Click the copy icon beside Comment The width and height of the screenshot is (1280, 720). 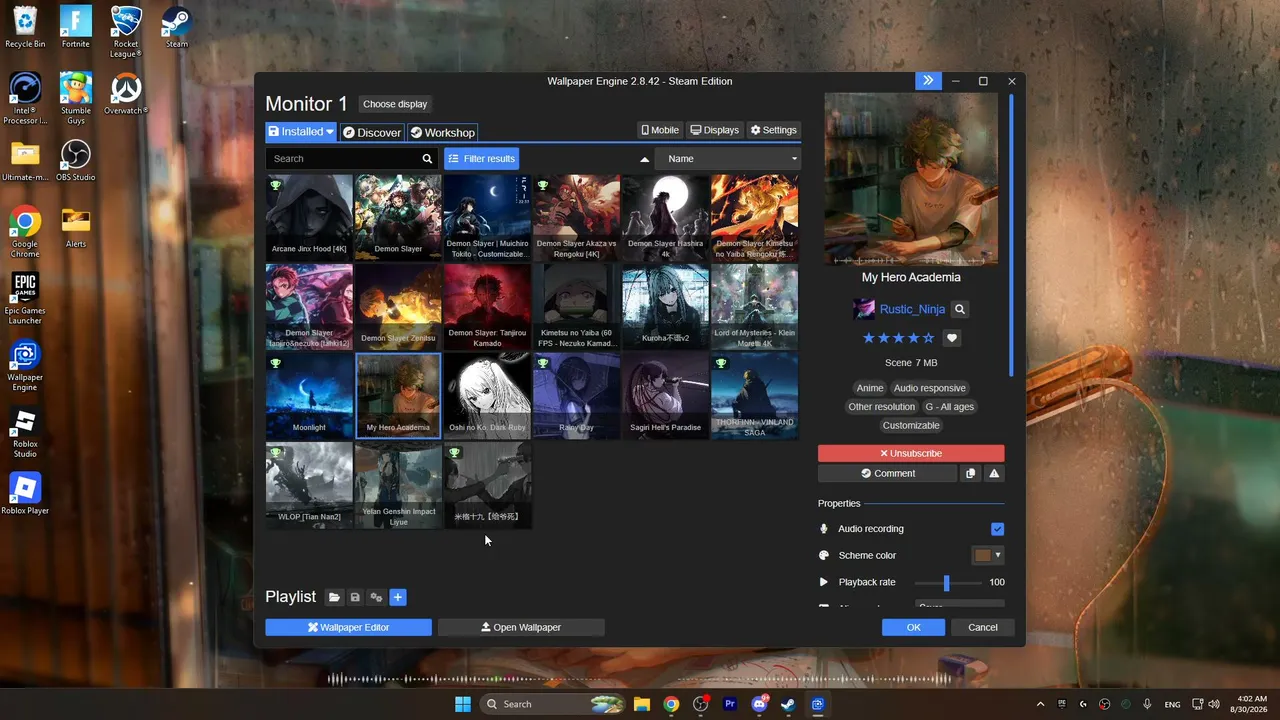coord(970,473)
